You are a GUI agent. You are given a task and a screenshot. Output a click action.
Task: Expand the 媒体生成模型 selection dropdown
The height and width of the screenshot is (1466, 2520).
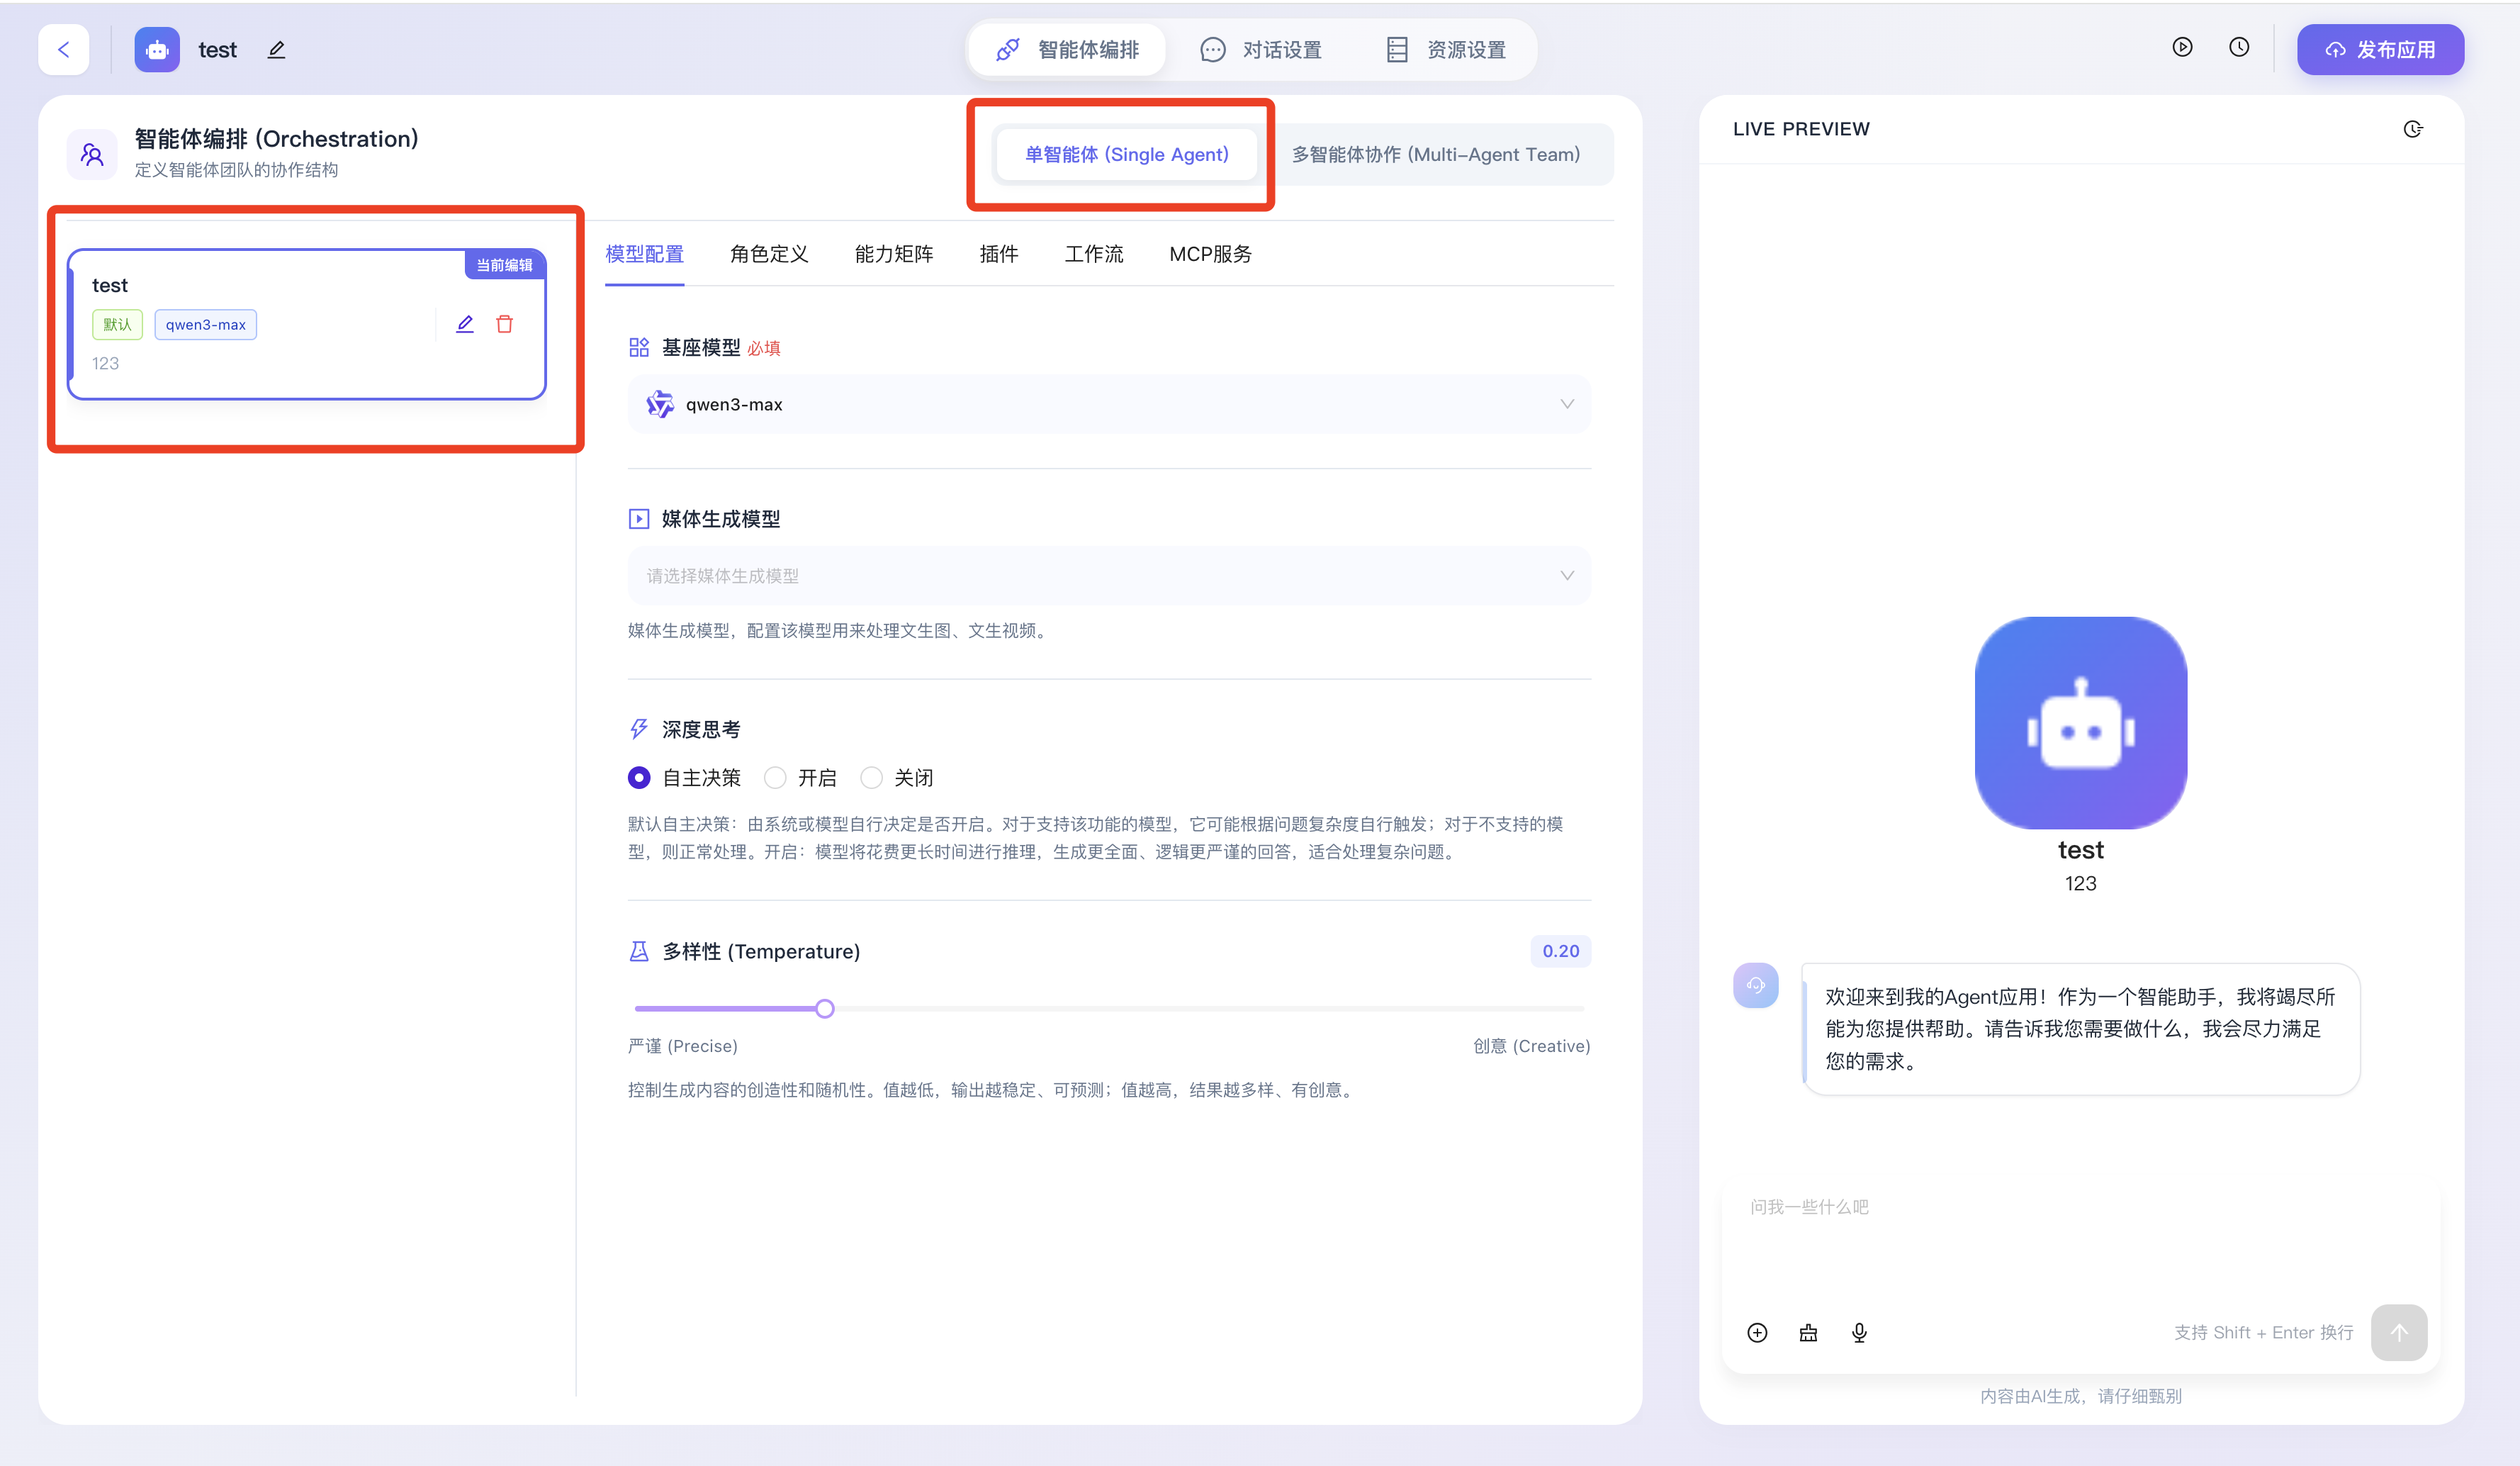[1108, 576]
